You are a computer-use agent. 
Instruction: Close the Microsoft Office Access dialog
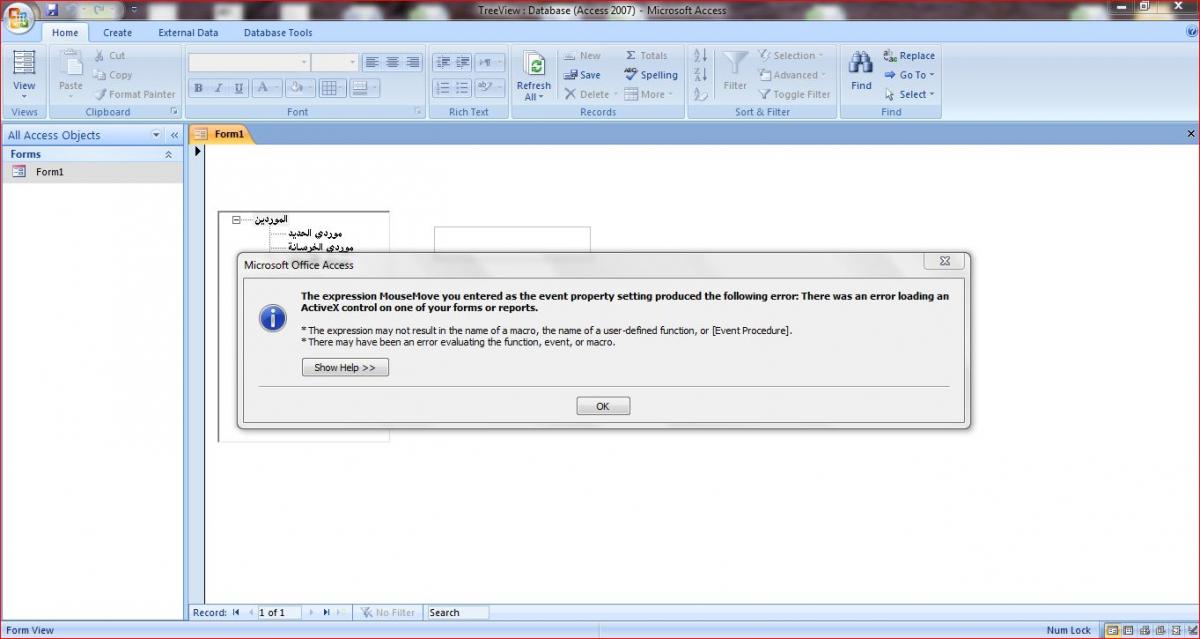(x=944, y=262)
